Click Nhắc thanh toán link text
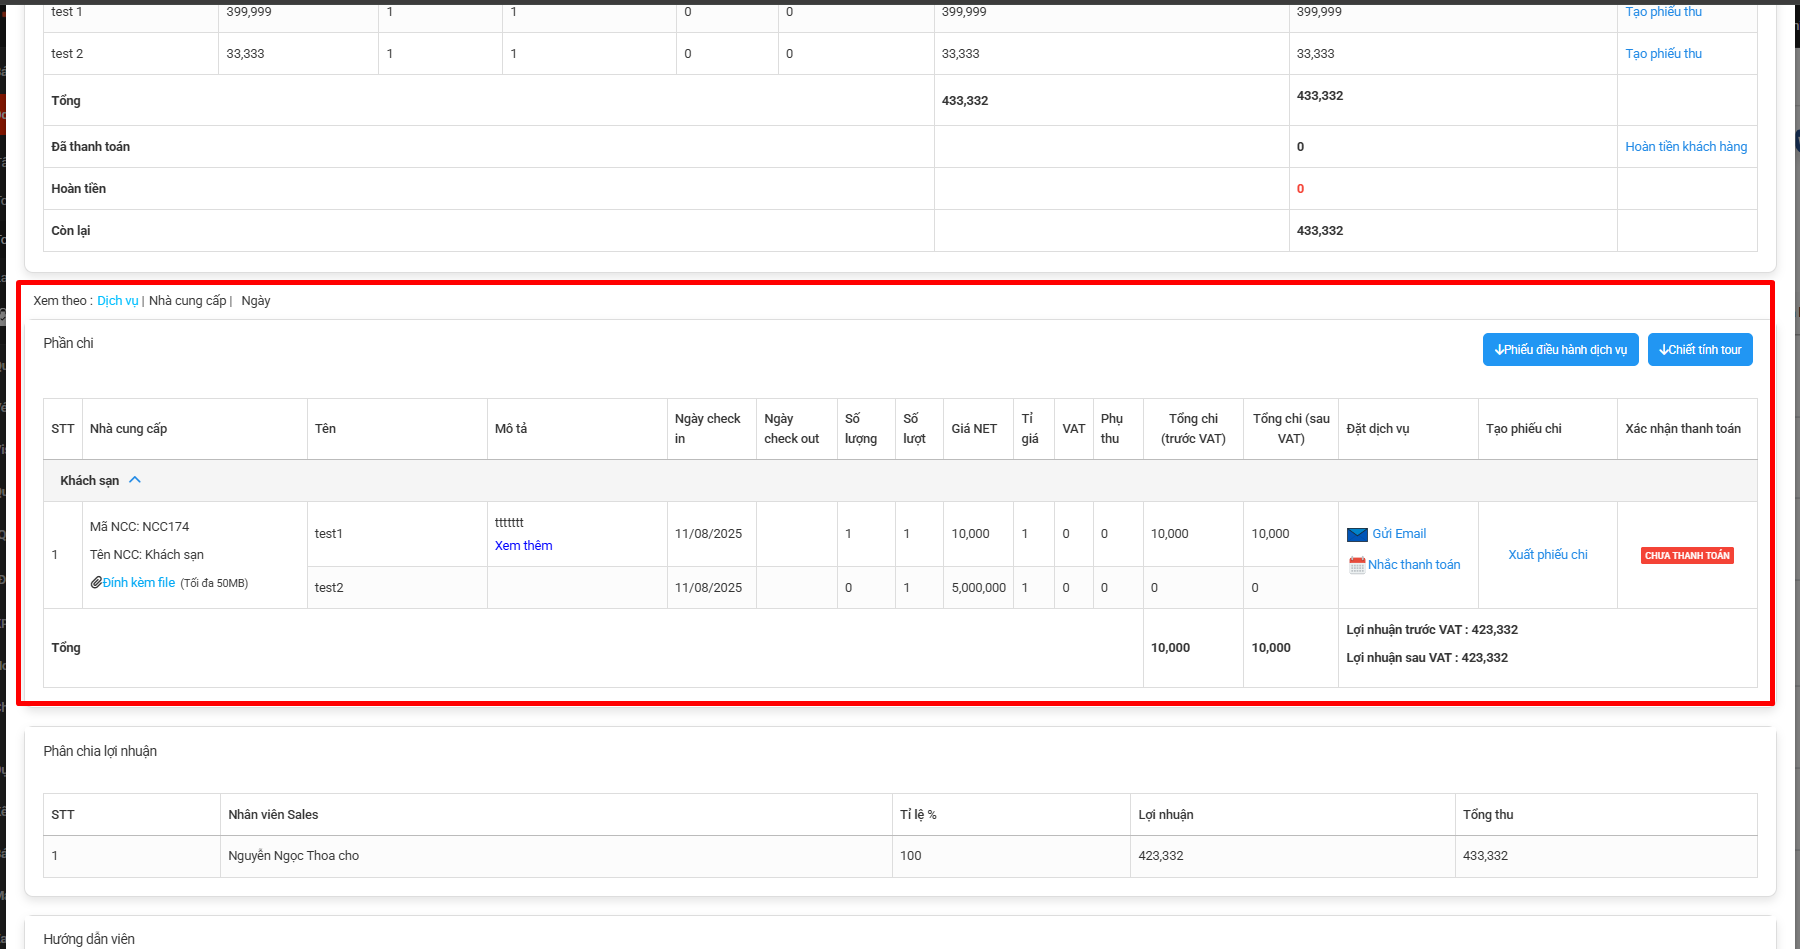This screenshot has height=949, width=1800. (1414, 565)
